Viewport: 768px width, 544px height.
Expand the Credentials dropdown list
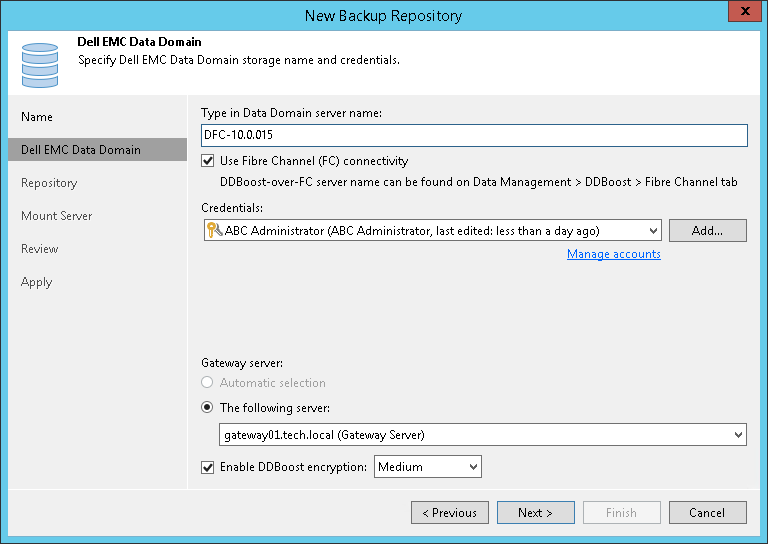pyautogui.click(x=654, y=231)
